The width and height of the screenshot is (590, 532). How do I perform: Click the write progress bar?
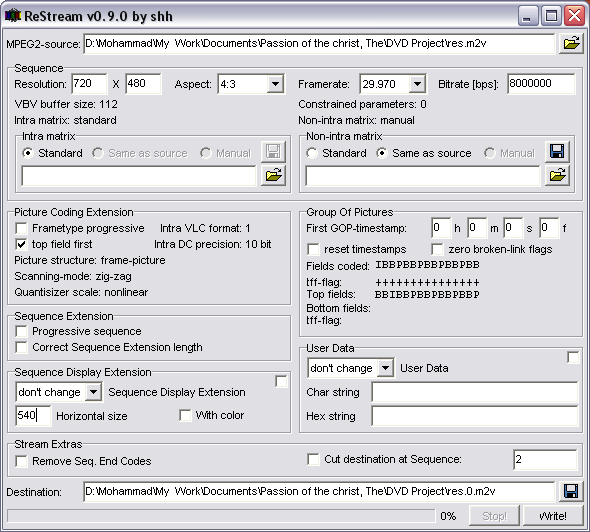click(221, 516)
